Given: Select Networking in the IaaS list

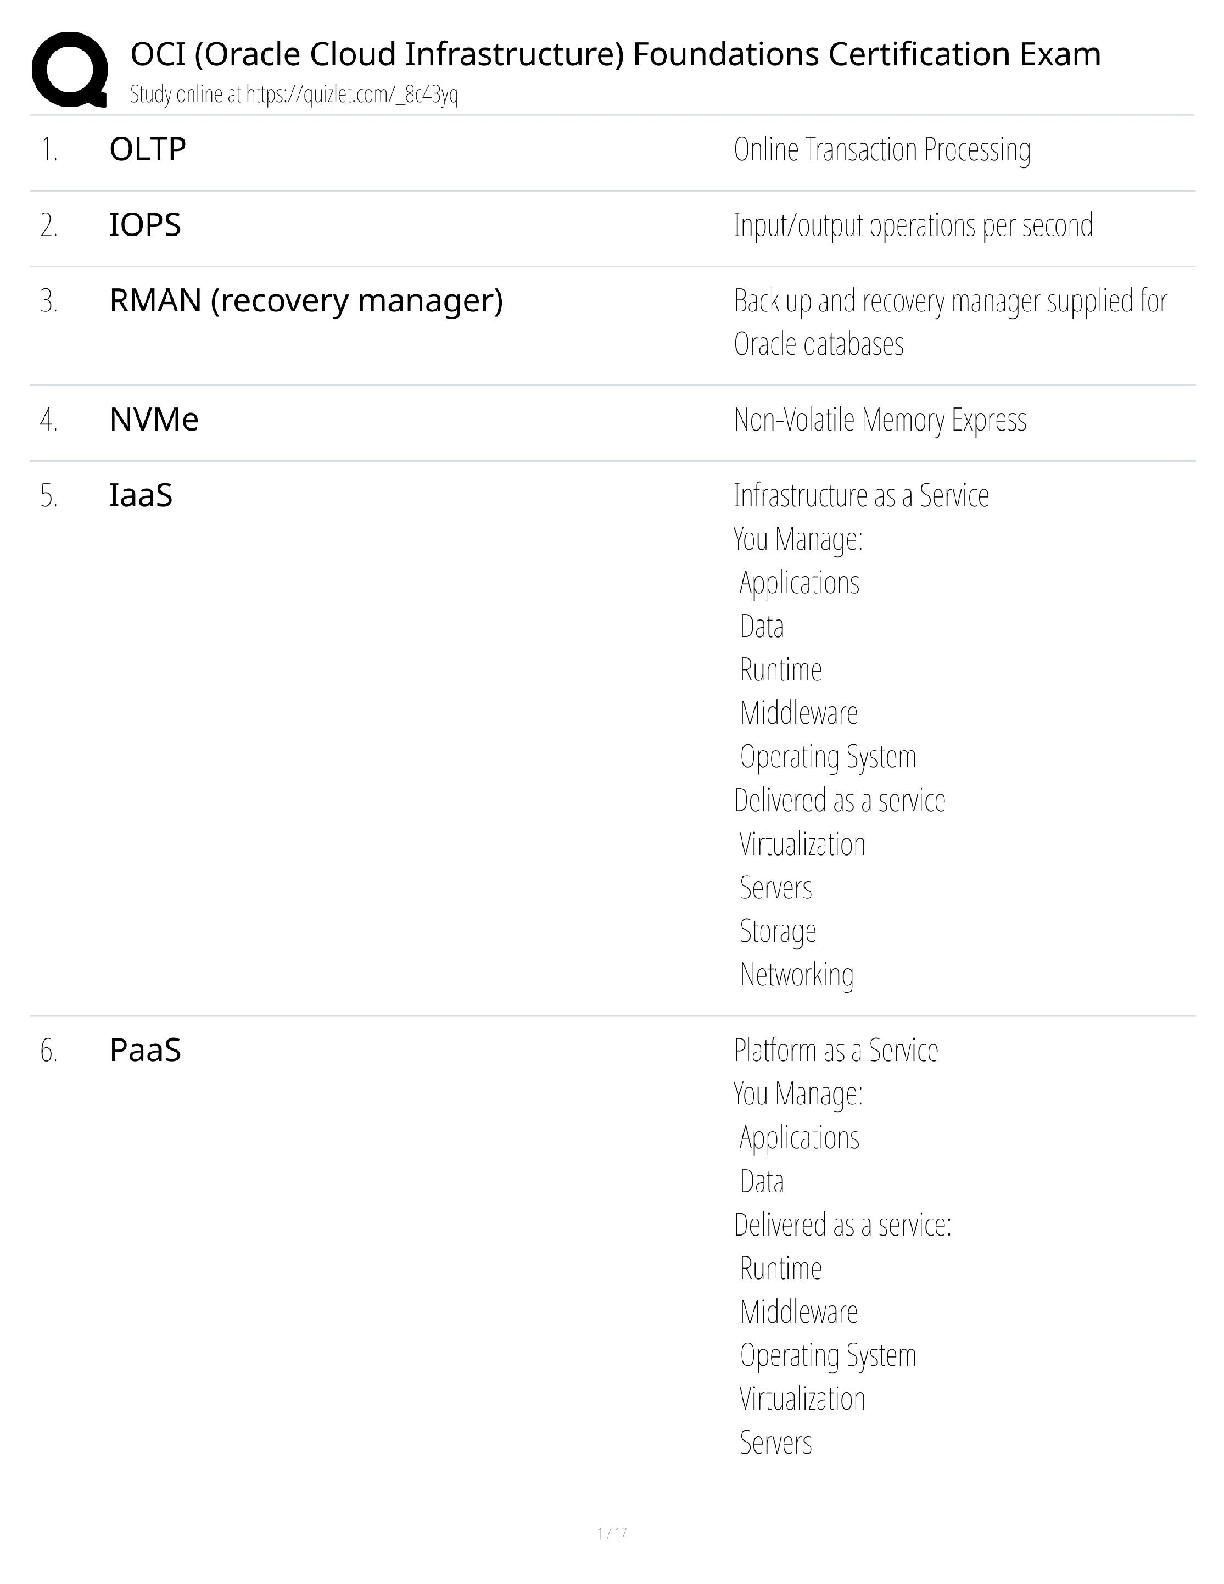Looking at the screenshot, I should point(797,975).
